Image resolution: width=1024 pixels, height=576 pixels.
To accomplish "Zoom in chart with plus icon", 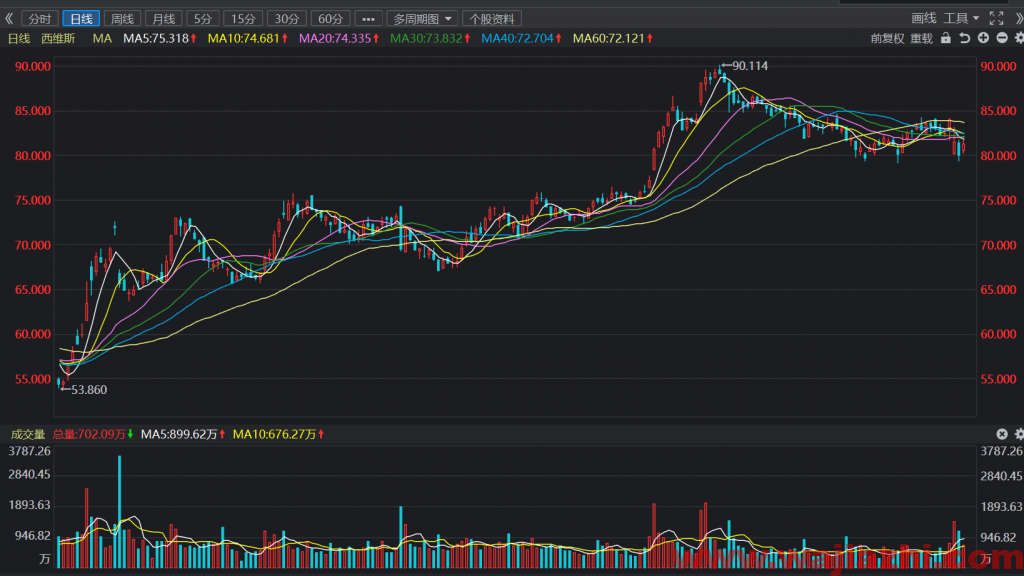I will 983,39.
